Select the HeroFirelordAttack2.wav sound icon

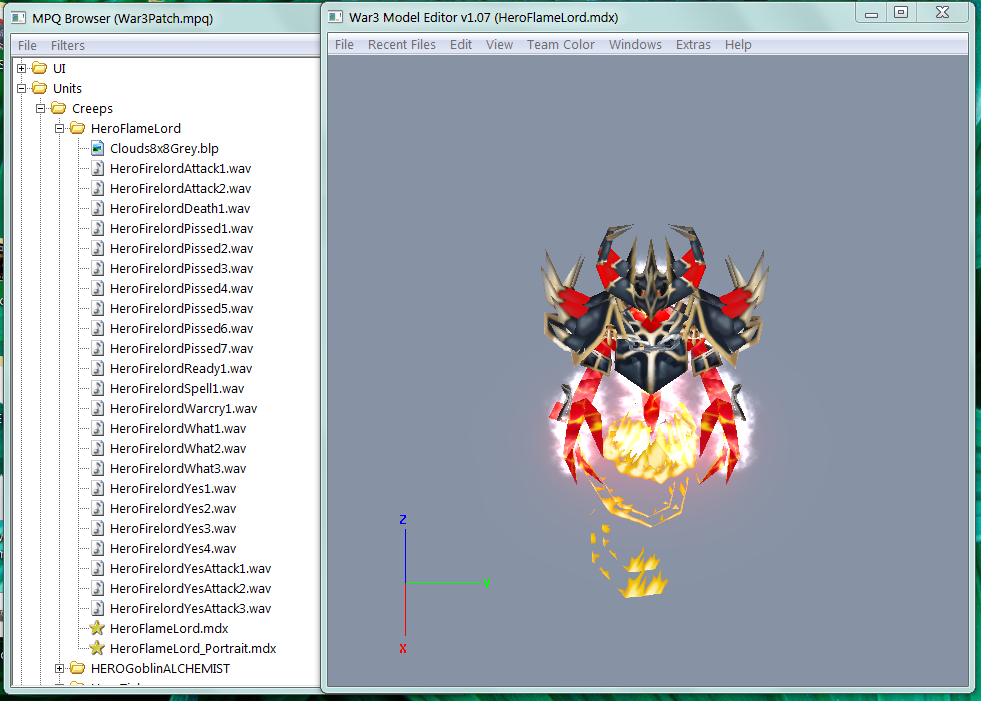pyautogui.click(x=98, y=188)
